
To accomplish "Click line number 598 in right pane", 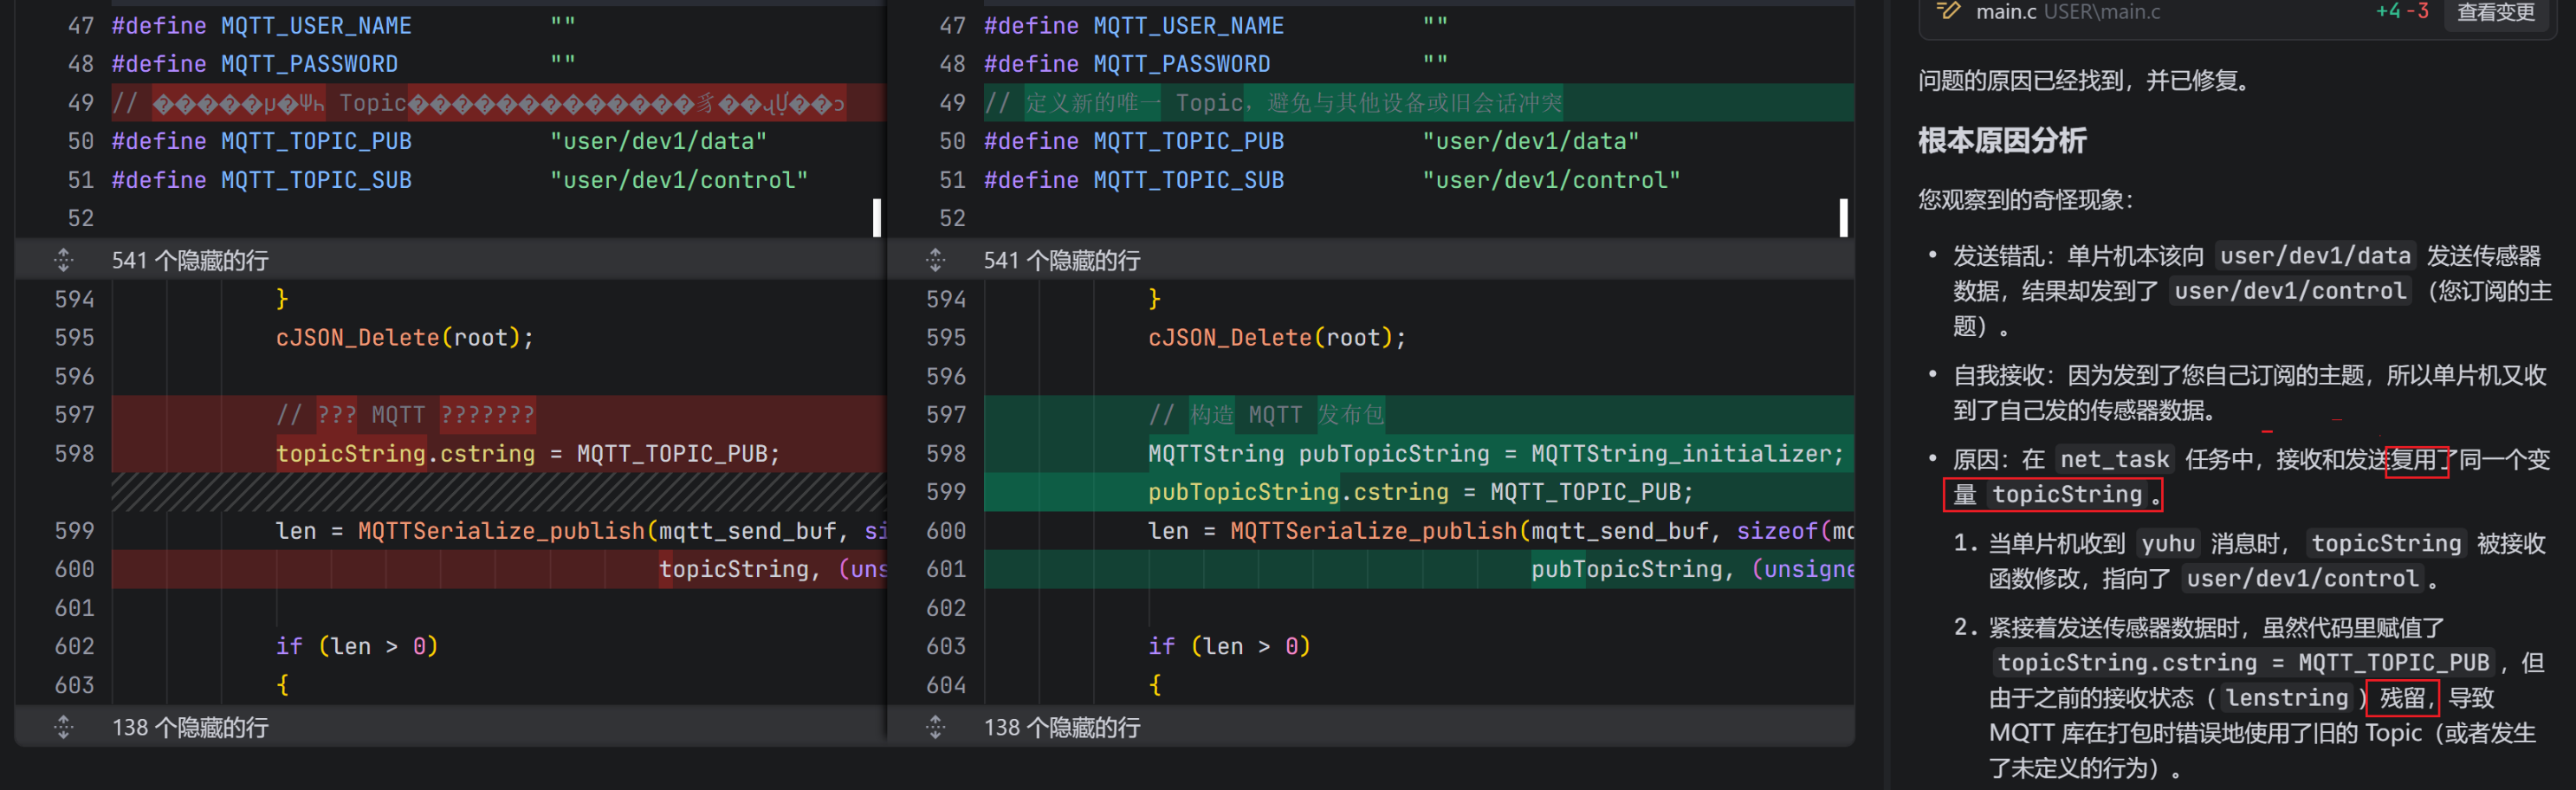I will coord(946,453).
